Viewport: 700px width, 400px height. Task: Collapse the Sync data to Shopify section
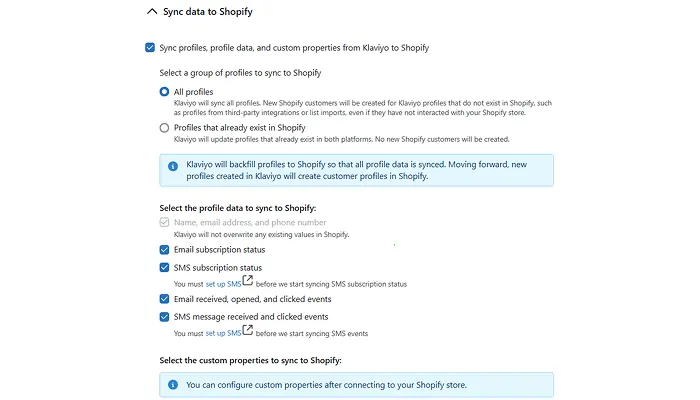[152, 13]
